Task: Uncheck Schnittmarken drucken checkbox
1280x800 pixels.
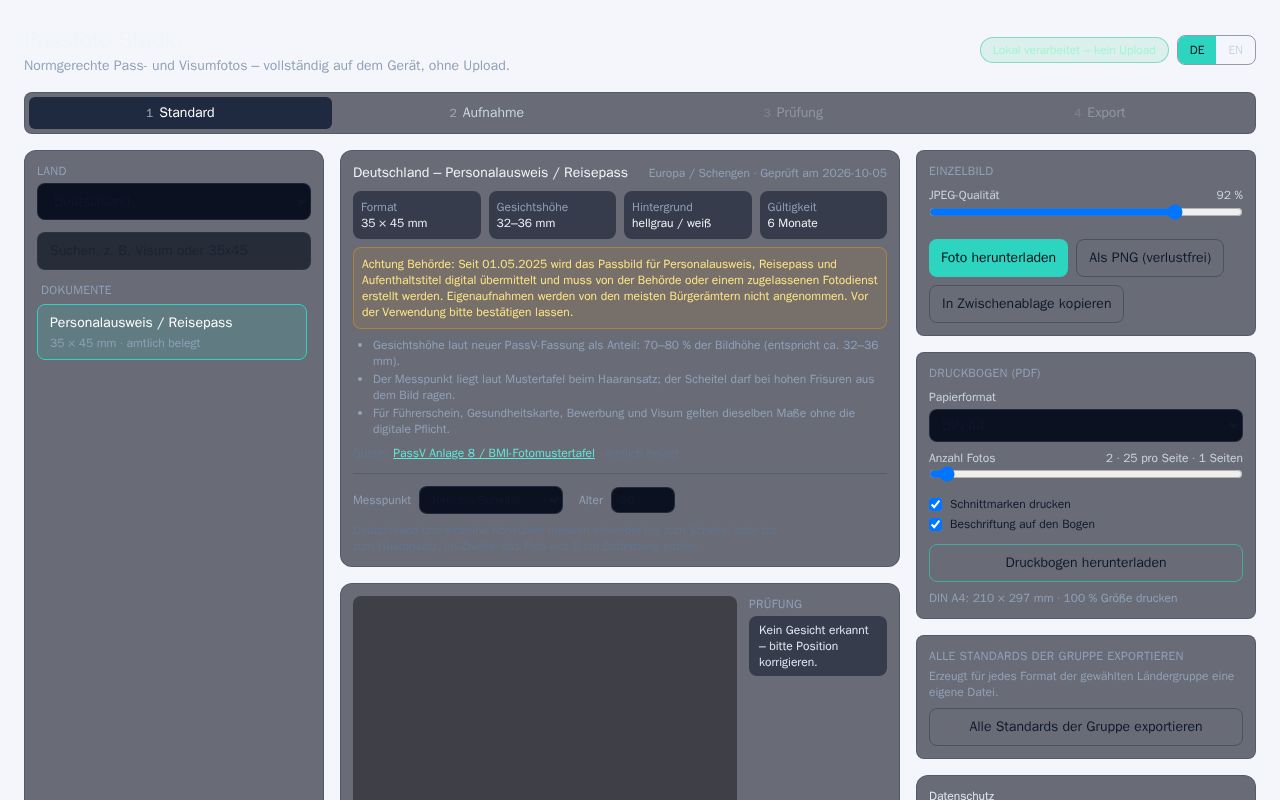Action: 935,504
